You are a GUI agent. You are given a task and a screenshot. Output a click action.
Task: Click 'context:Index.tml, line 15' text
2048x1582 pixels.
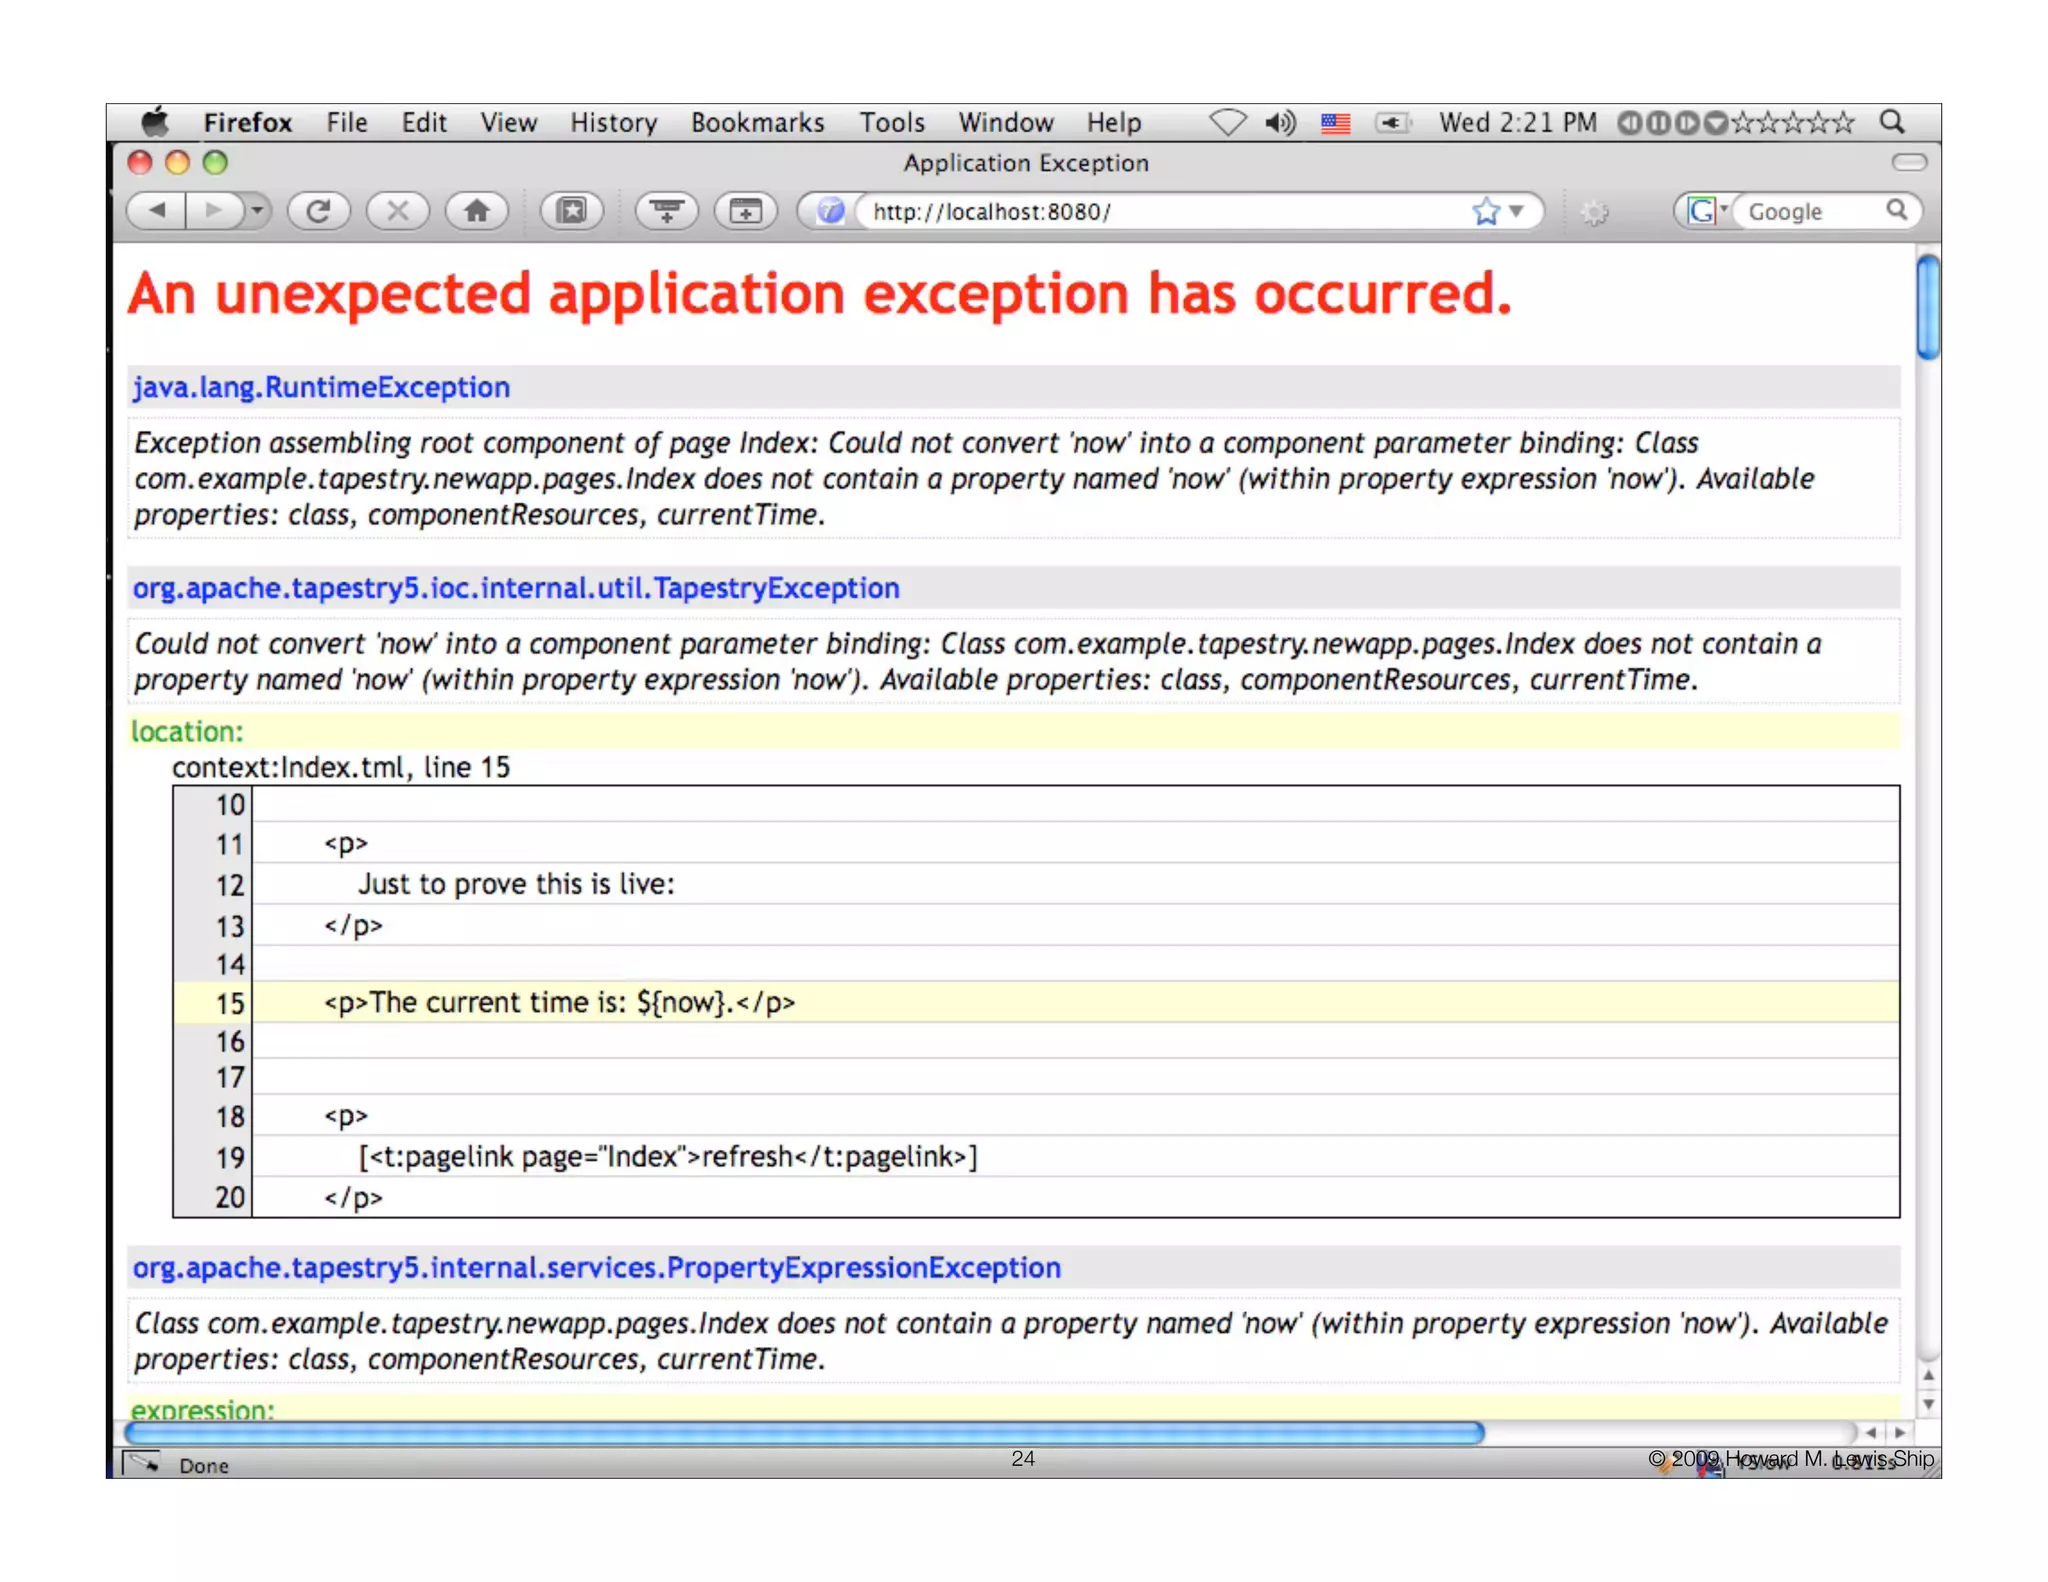click(x=341, y=767)
